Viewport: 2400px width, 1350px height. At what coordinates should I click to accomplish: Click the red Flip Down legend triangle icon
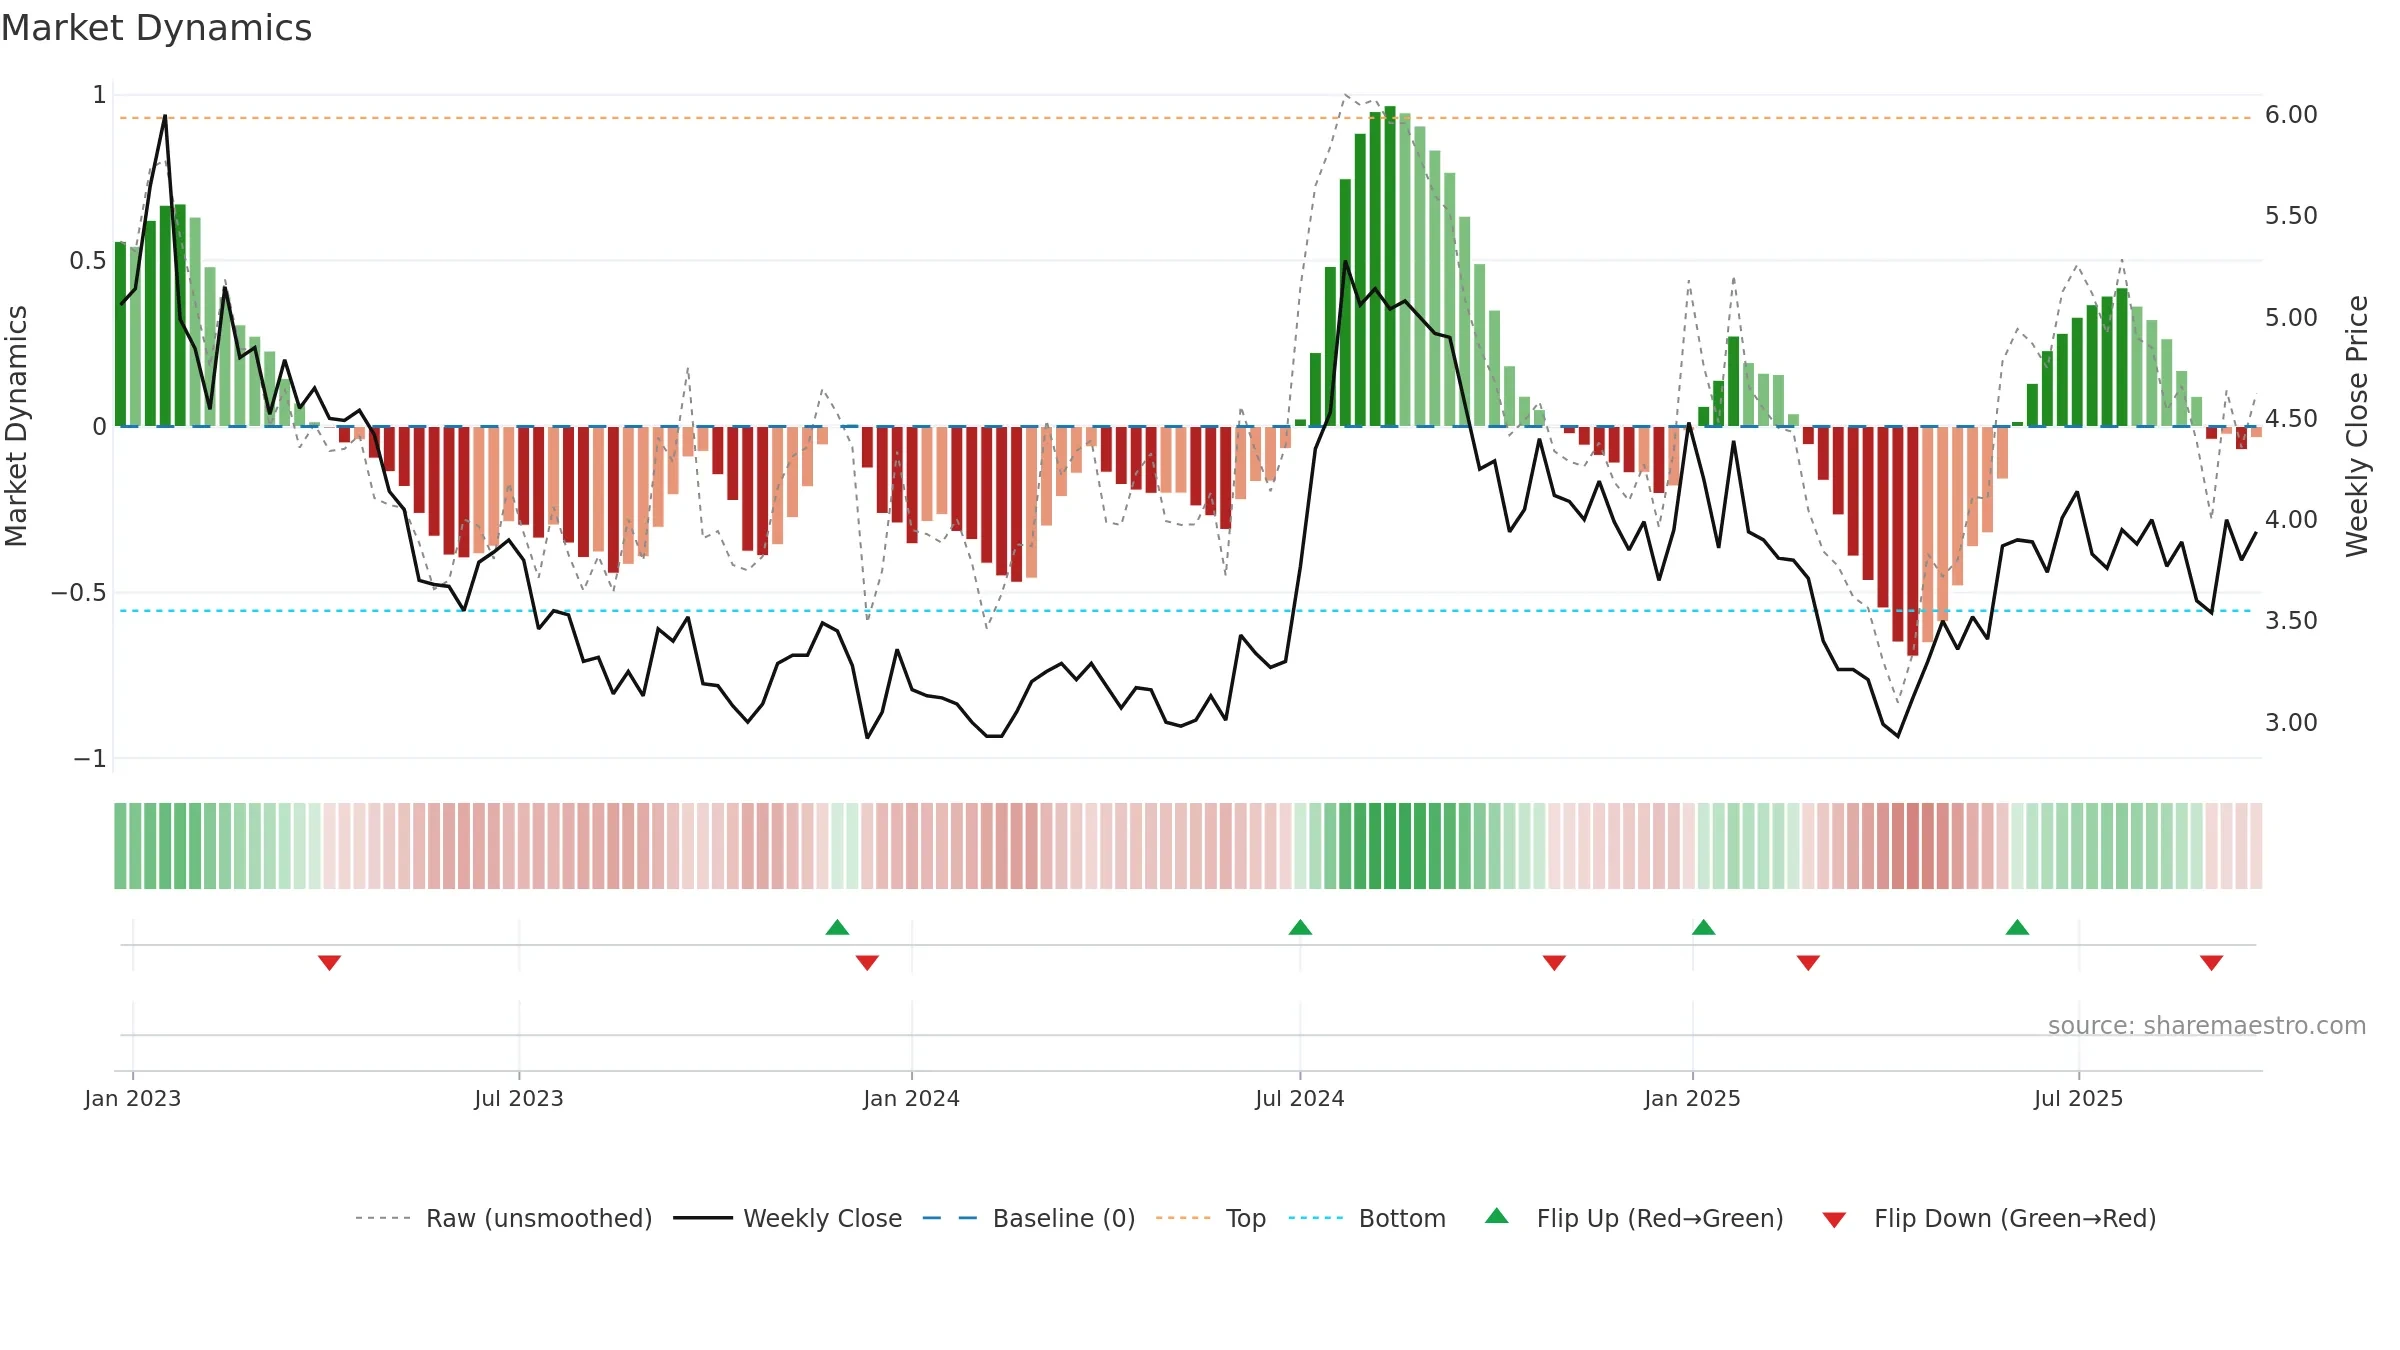point(1834,1220)
